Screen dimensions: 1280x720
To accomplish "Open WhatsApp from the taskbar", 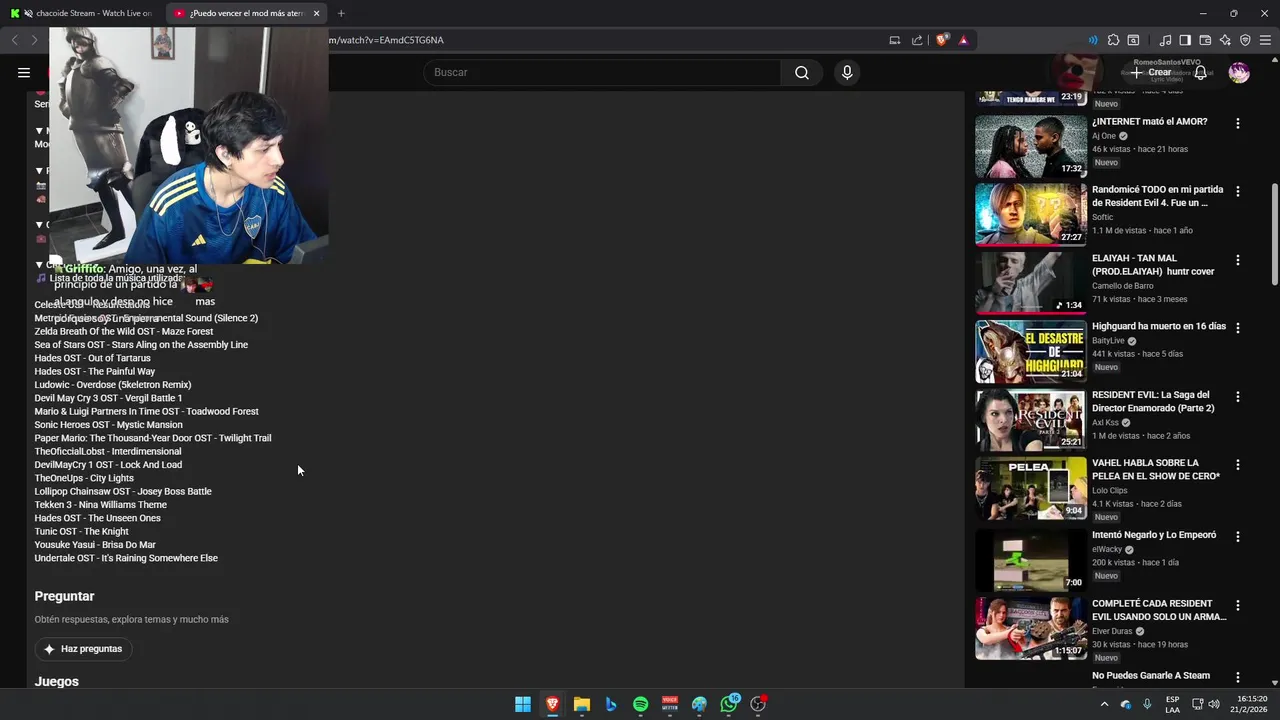I will tap(729, 704).
